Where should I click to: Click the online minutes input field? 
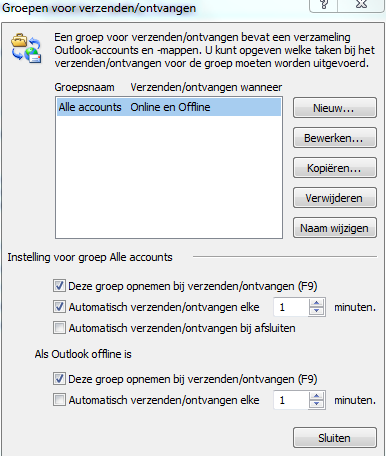(292, 307)
